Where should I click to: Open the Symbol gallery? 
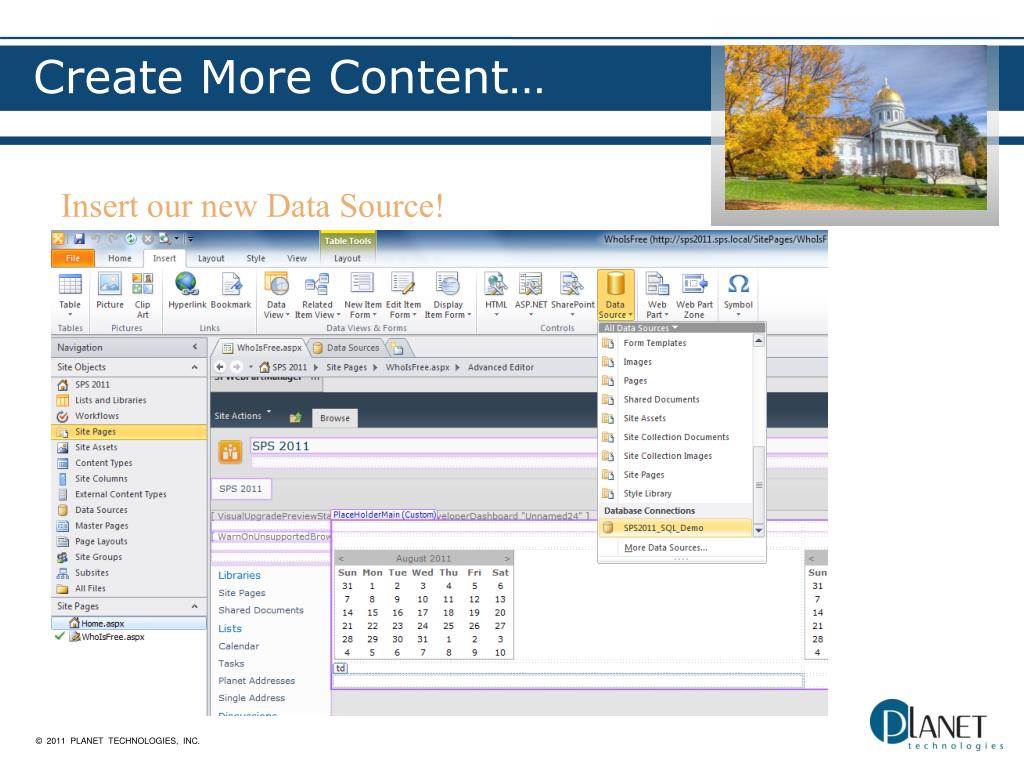[x=738, y=295]
